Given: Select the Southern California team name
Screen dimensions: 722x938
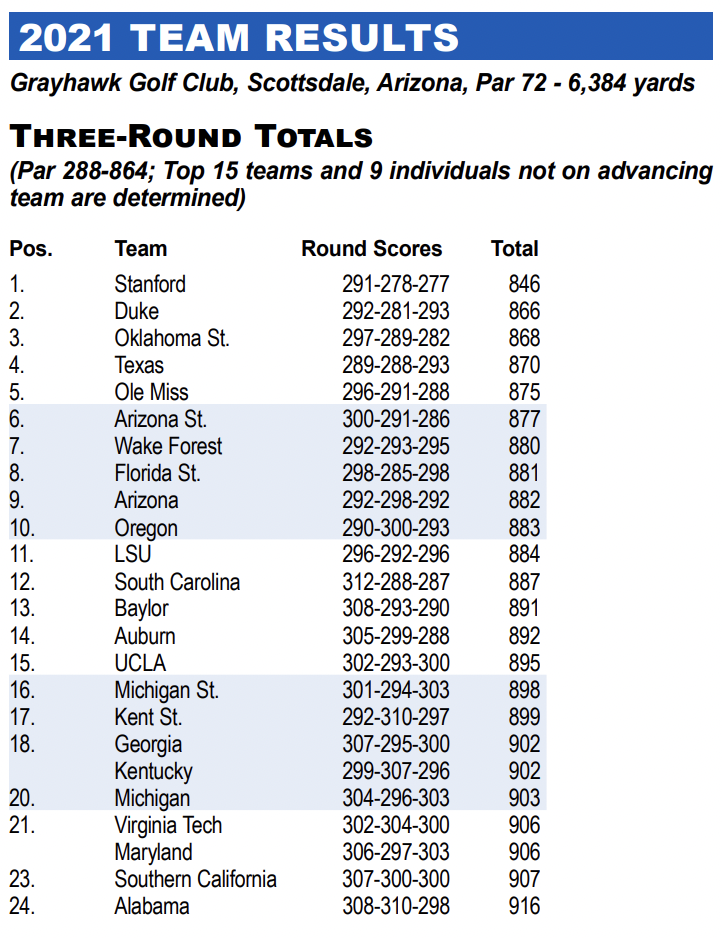Looking at the screenshot, I should [195, 879].
